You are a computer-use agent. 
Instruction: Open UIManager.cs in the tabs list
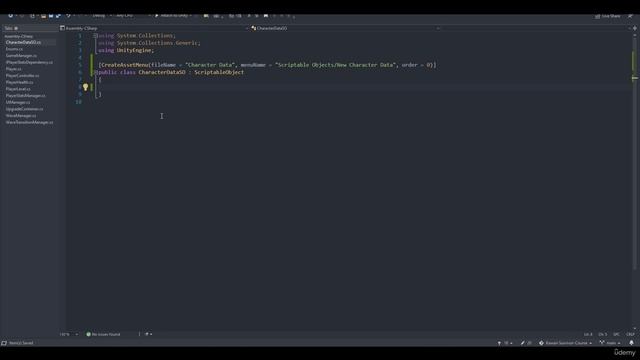point(18,102)
